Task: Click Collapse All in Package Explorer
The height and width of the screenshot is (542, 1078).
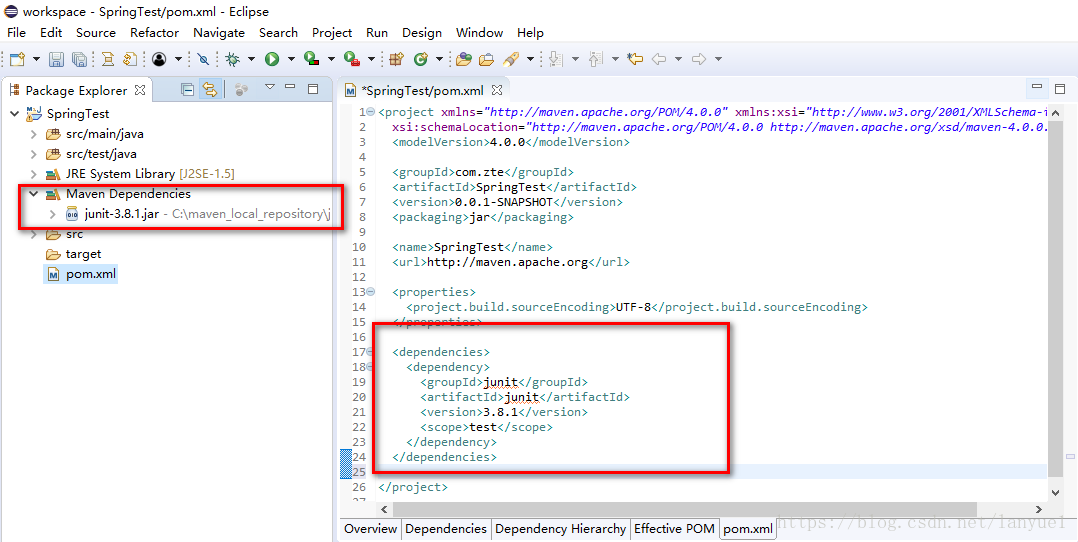Action: pos(187,89)
